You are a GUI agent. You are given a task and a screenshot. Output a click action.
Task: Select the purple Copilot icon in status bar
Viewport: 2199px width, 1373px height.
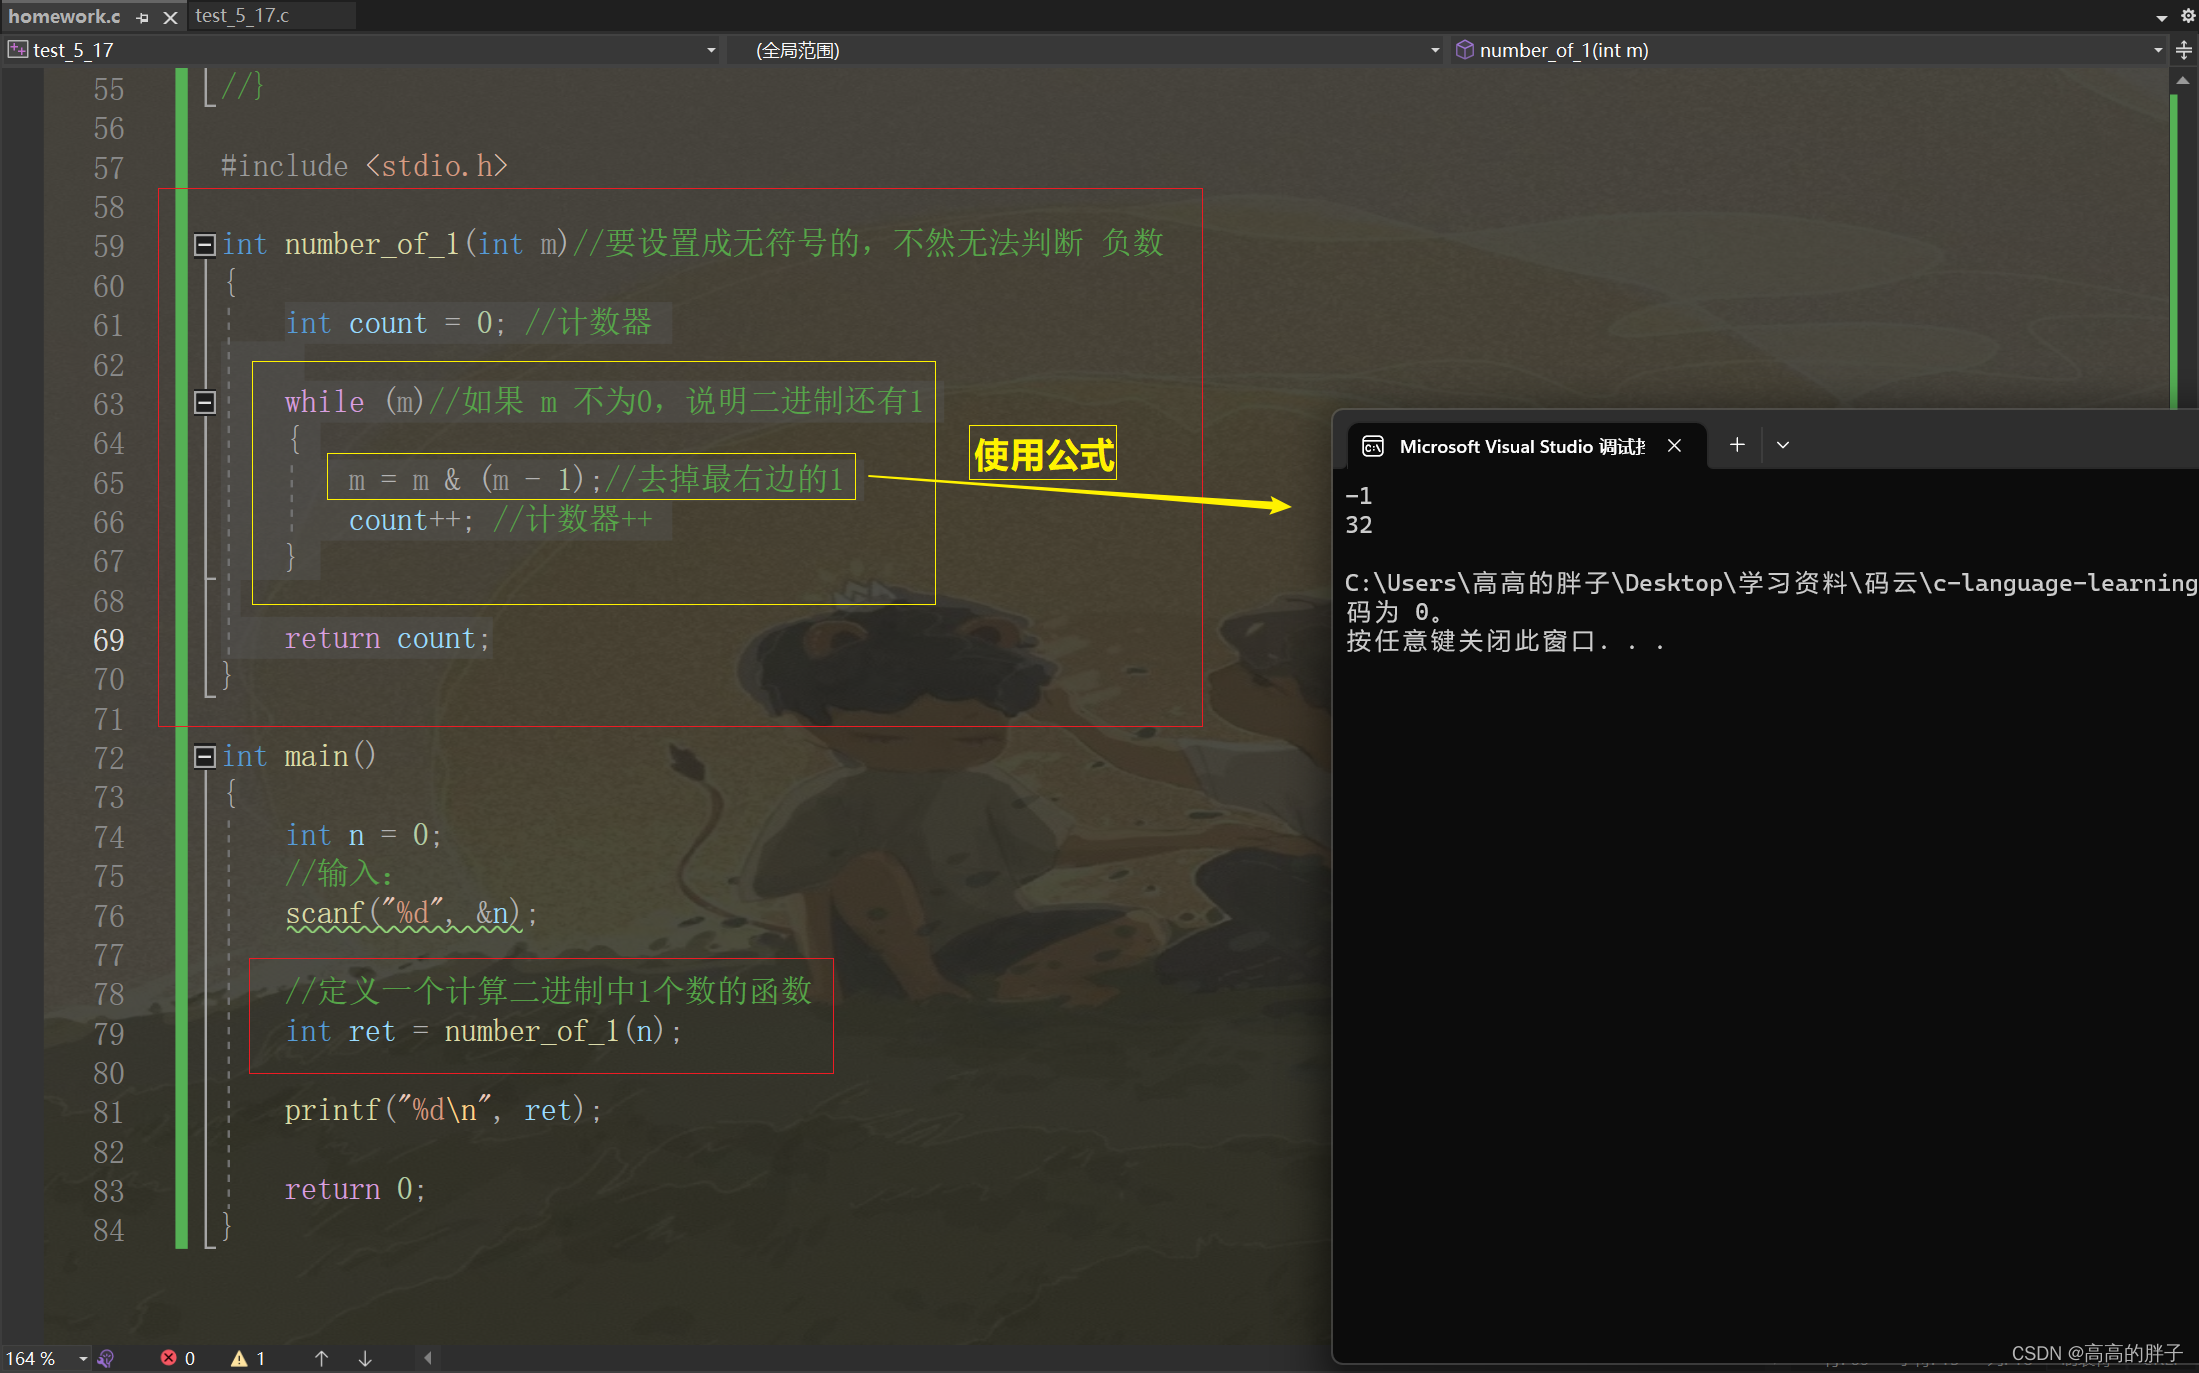click(107, 1357)
